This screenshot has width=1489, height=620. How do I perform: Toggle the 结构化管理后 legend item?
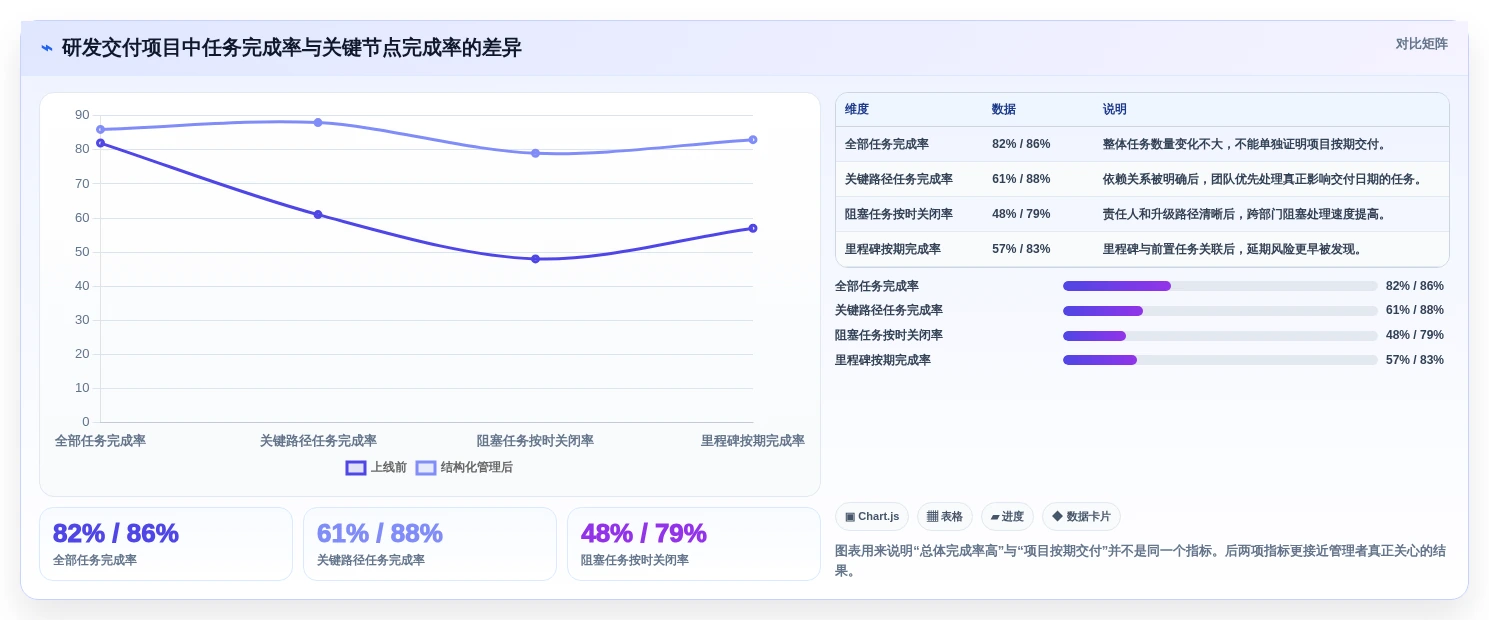point(464,467)
